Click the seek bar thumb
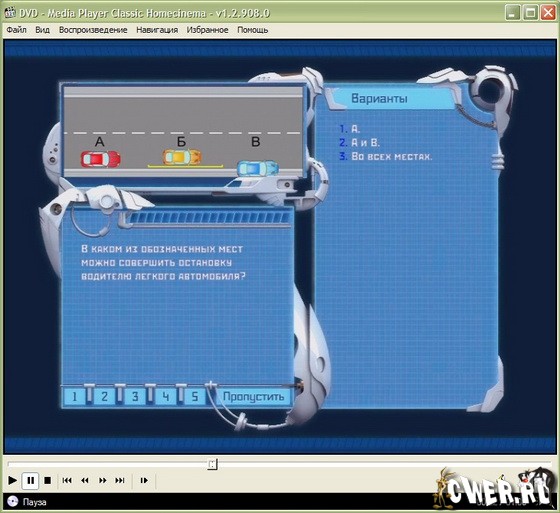Viewport: 560px width, 513px height. pyautogui.click(x=212, y=464)
